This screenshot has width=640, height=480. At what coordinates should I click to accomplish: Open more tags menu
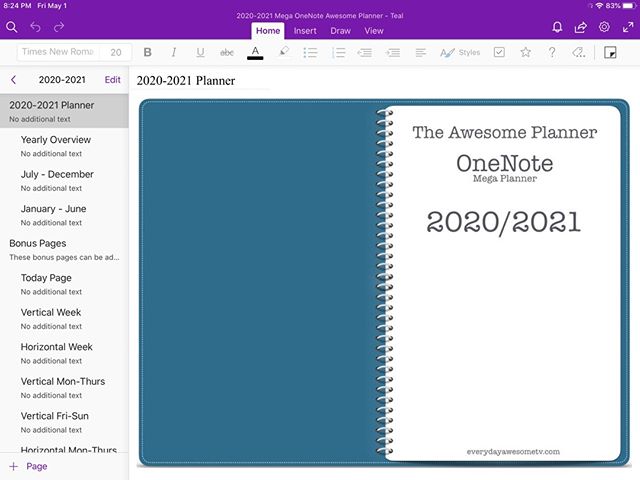(x=579, y=52)
